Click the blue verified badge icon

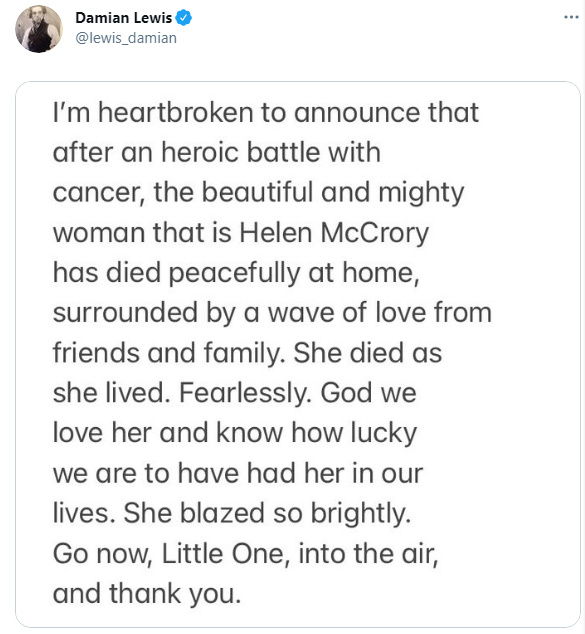(x=184, y=18)
